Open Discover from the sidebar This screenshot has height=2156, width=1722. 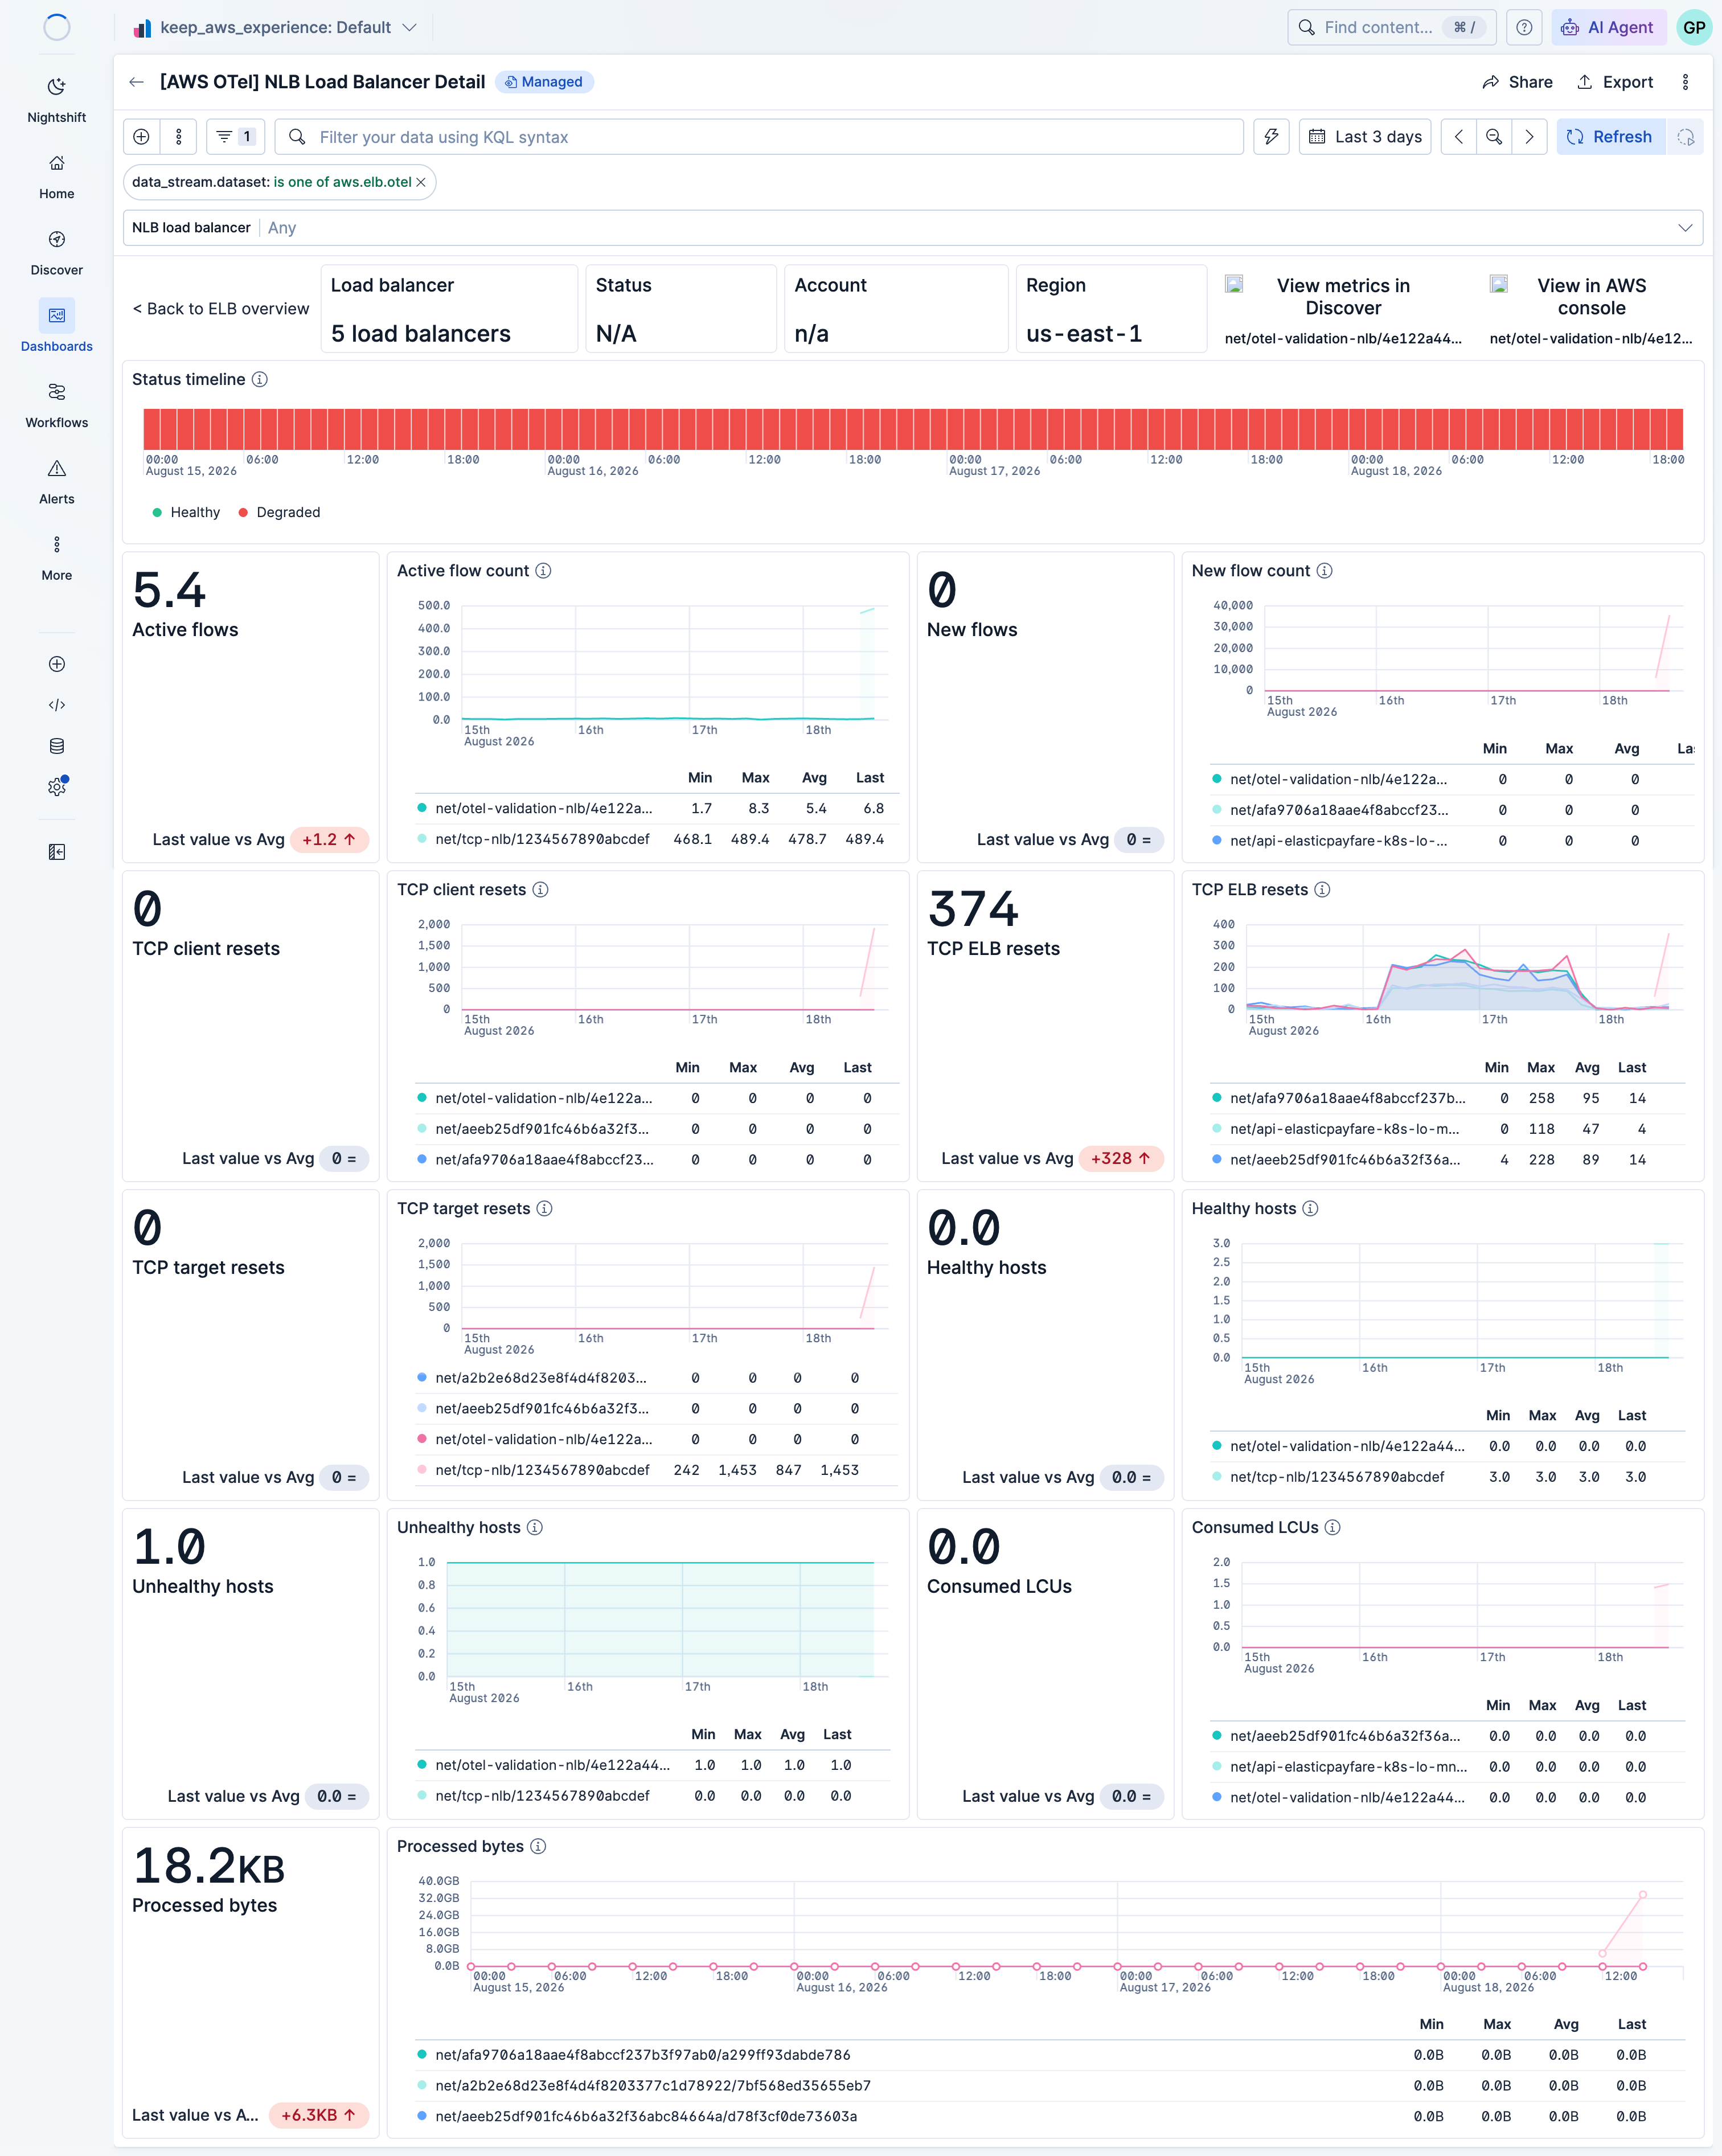[x=56, y=253]
